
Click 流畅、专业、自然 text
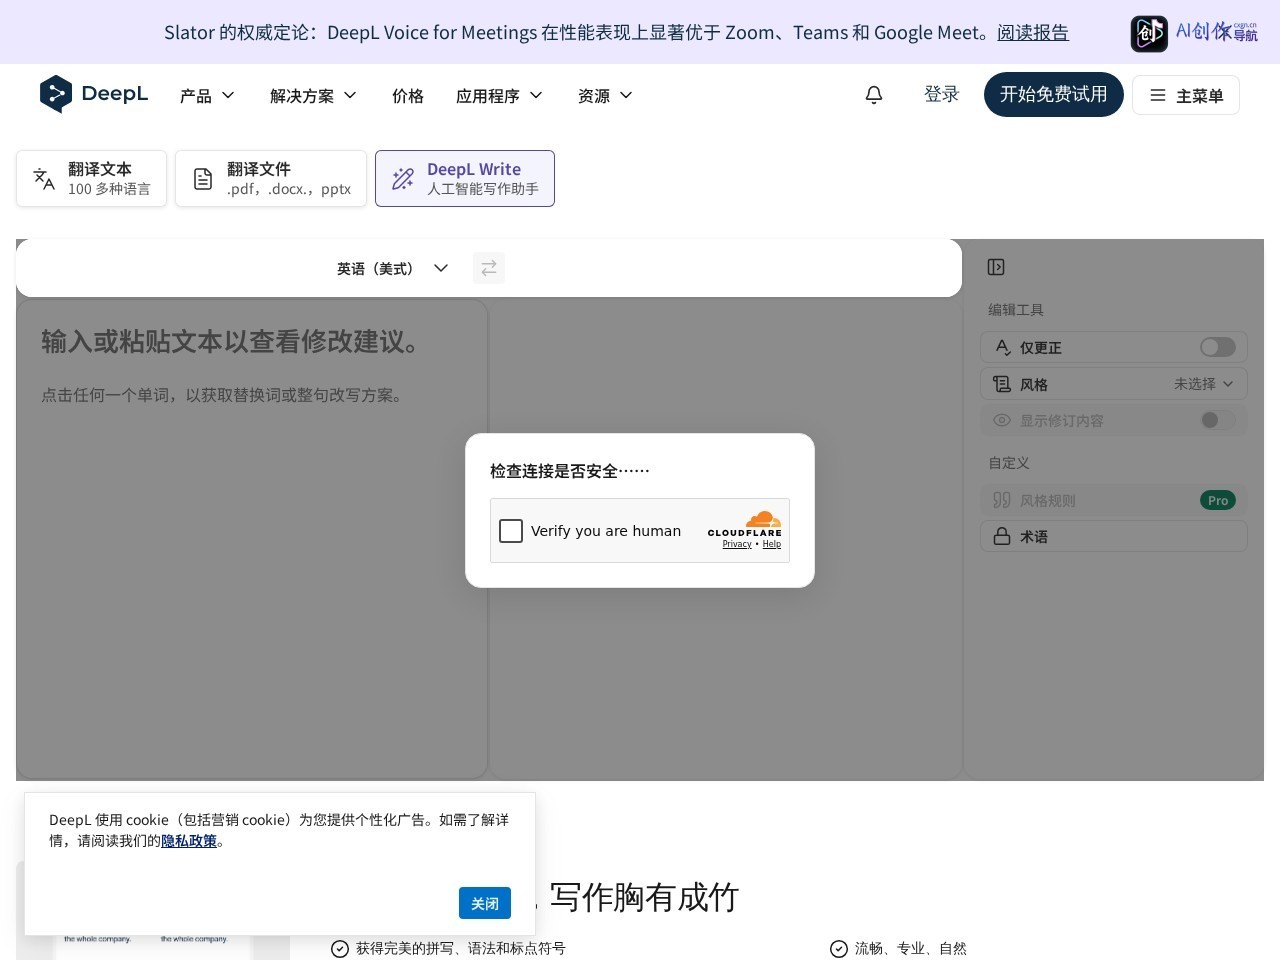pyautogui.click(x=911, y=948)
